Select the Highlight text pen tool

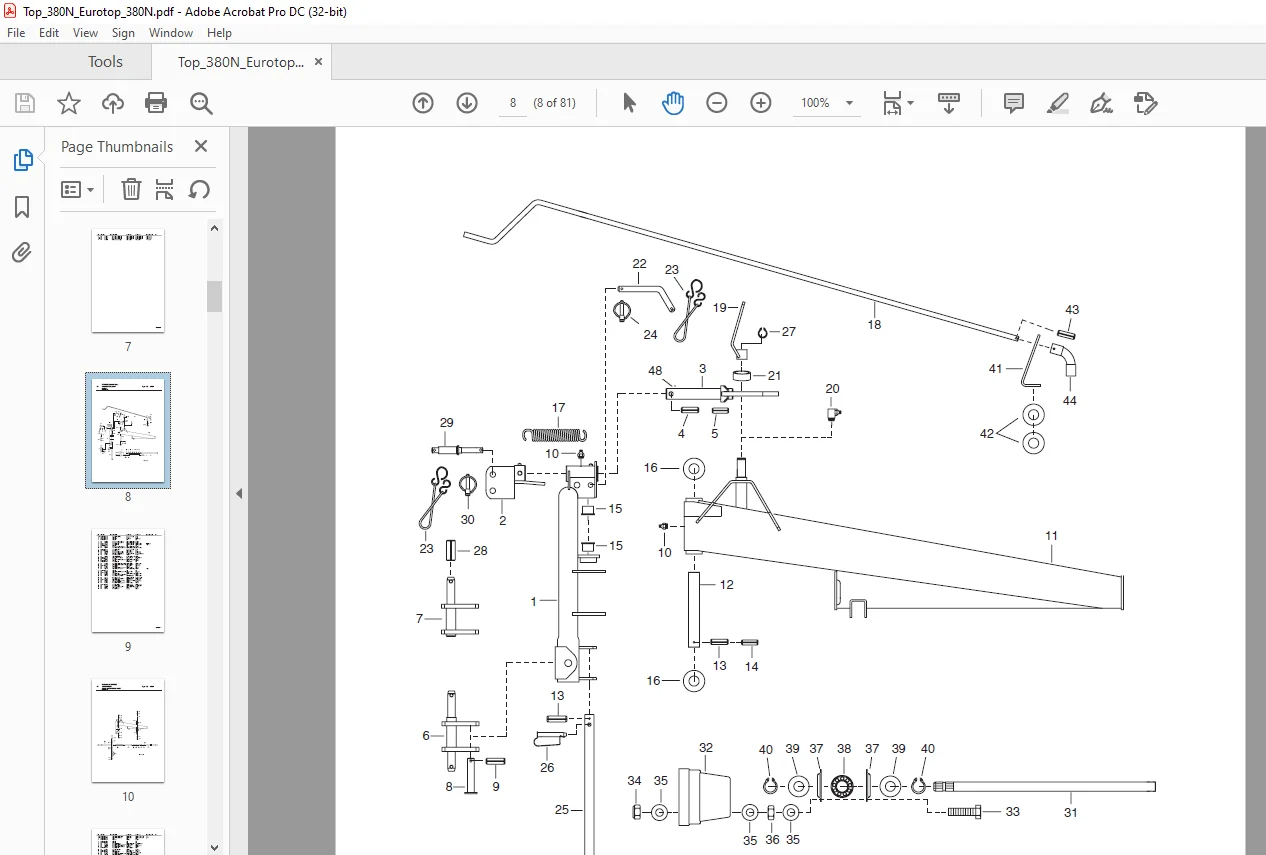[x=1058, y=103]
